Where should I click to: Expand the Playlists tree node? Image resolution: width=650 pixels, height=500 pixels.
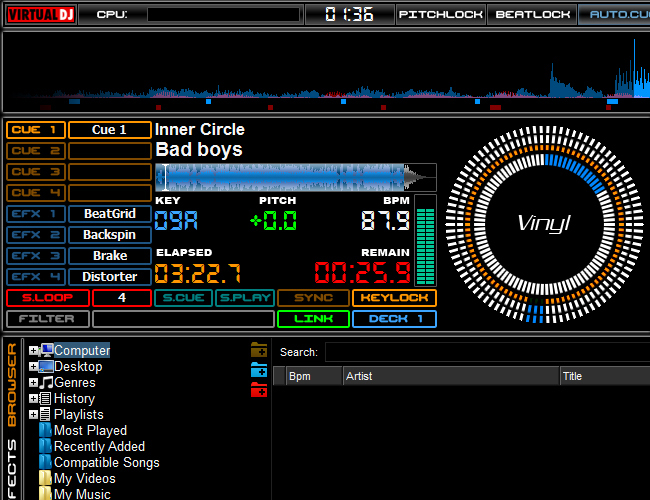[33, 415]
